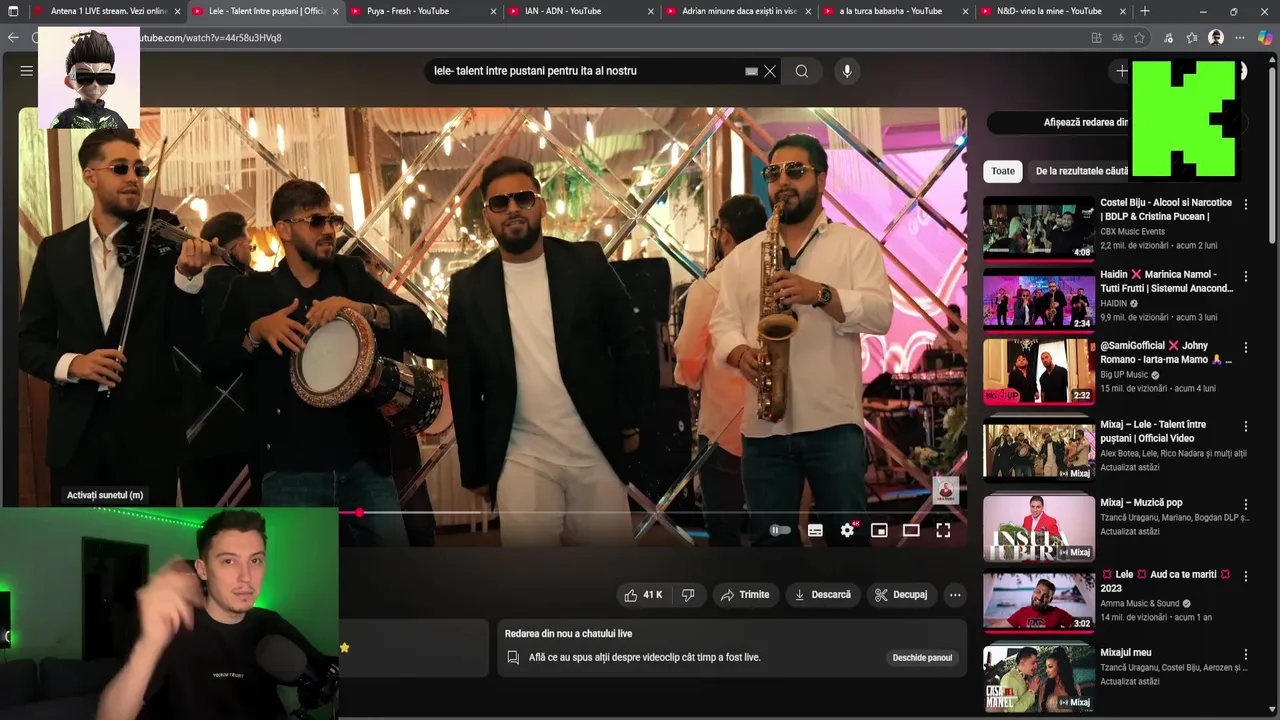This screenshot has width=1280, height=720.
Task: Start voice search with the microphone
Action: (847, 71)
